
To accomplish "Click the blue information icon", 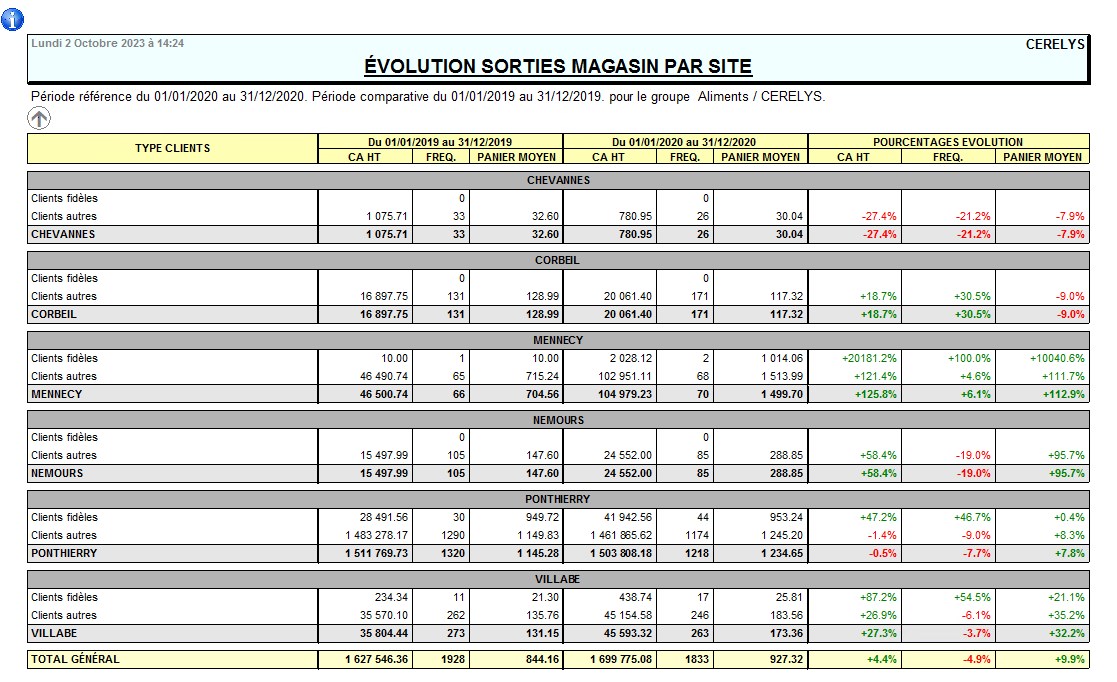I will [x=13, y=19].
